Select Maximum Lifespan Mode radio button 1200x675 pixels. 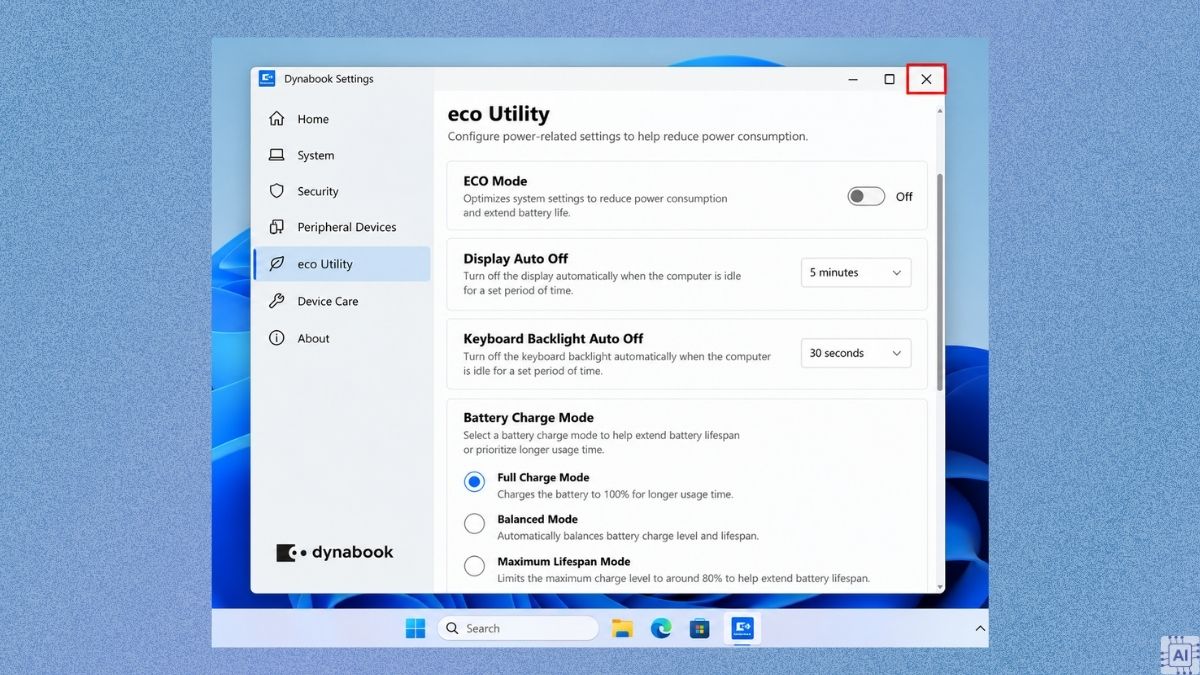pyautogui.click(x=474, y=566)
